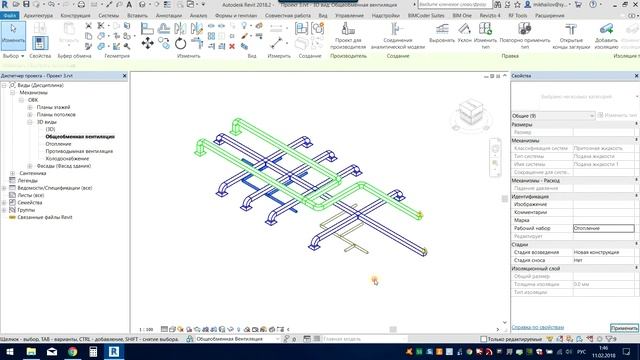Open the Системы ribbon tab
The image size is (640, 360).
coord(109,16)
